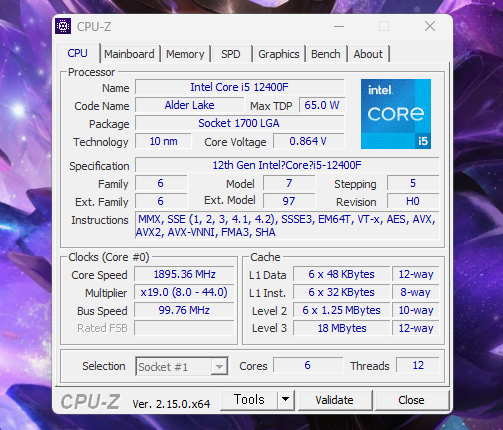The image size is (503, 430).
Task: Select the CPU tab
Action: coord(78,53)
